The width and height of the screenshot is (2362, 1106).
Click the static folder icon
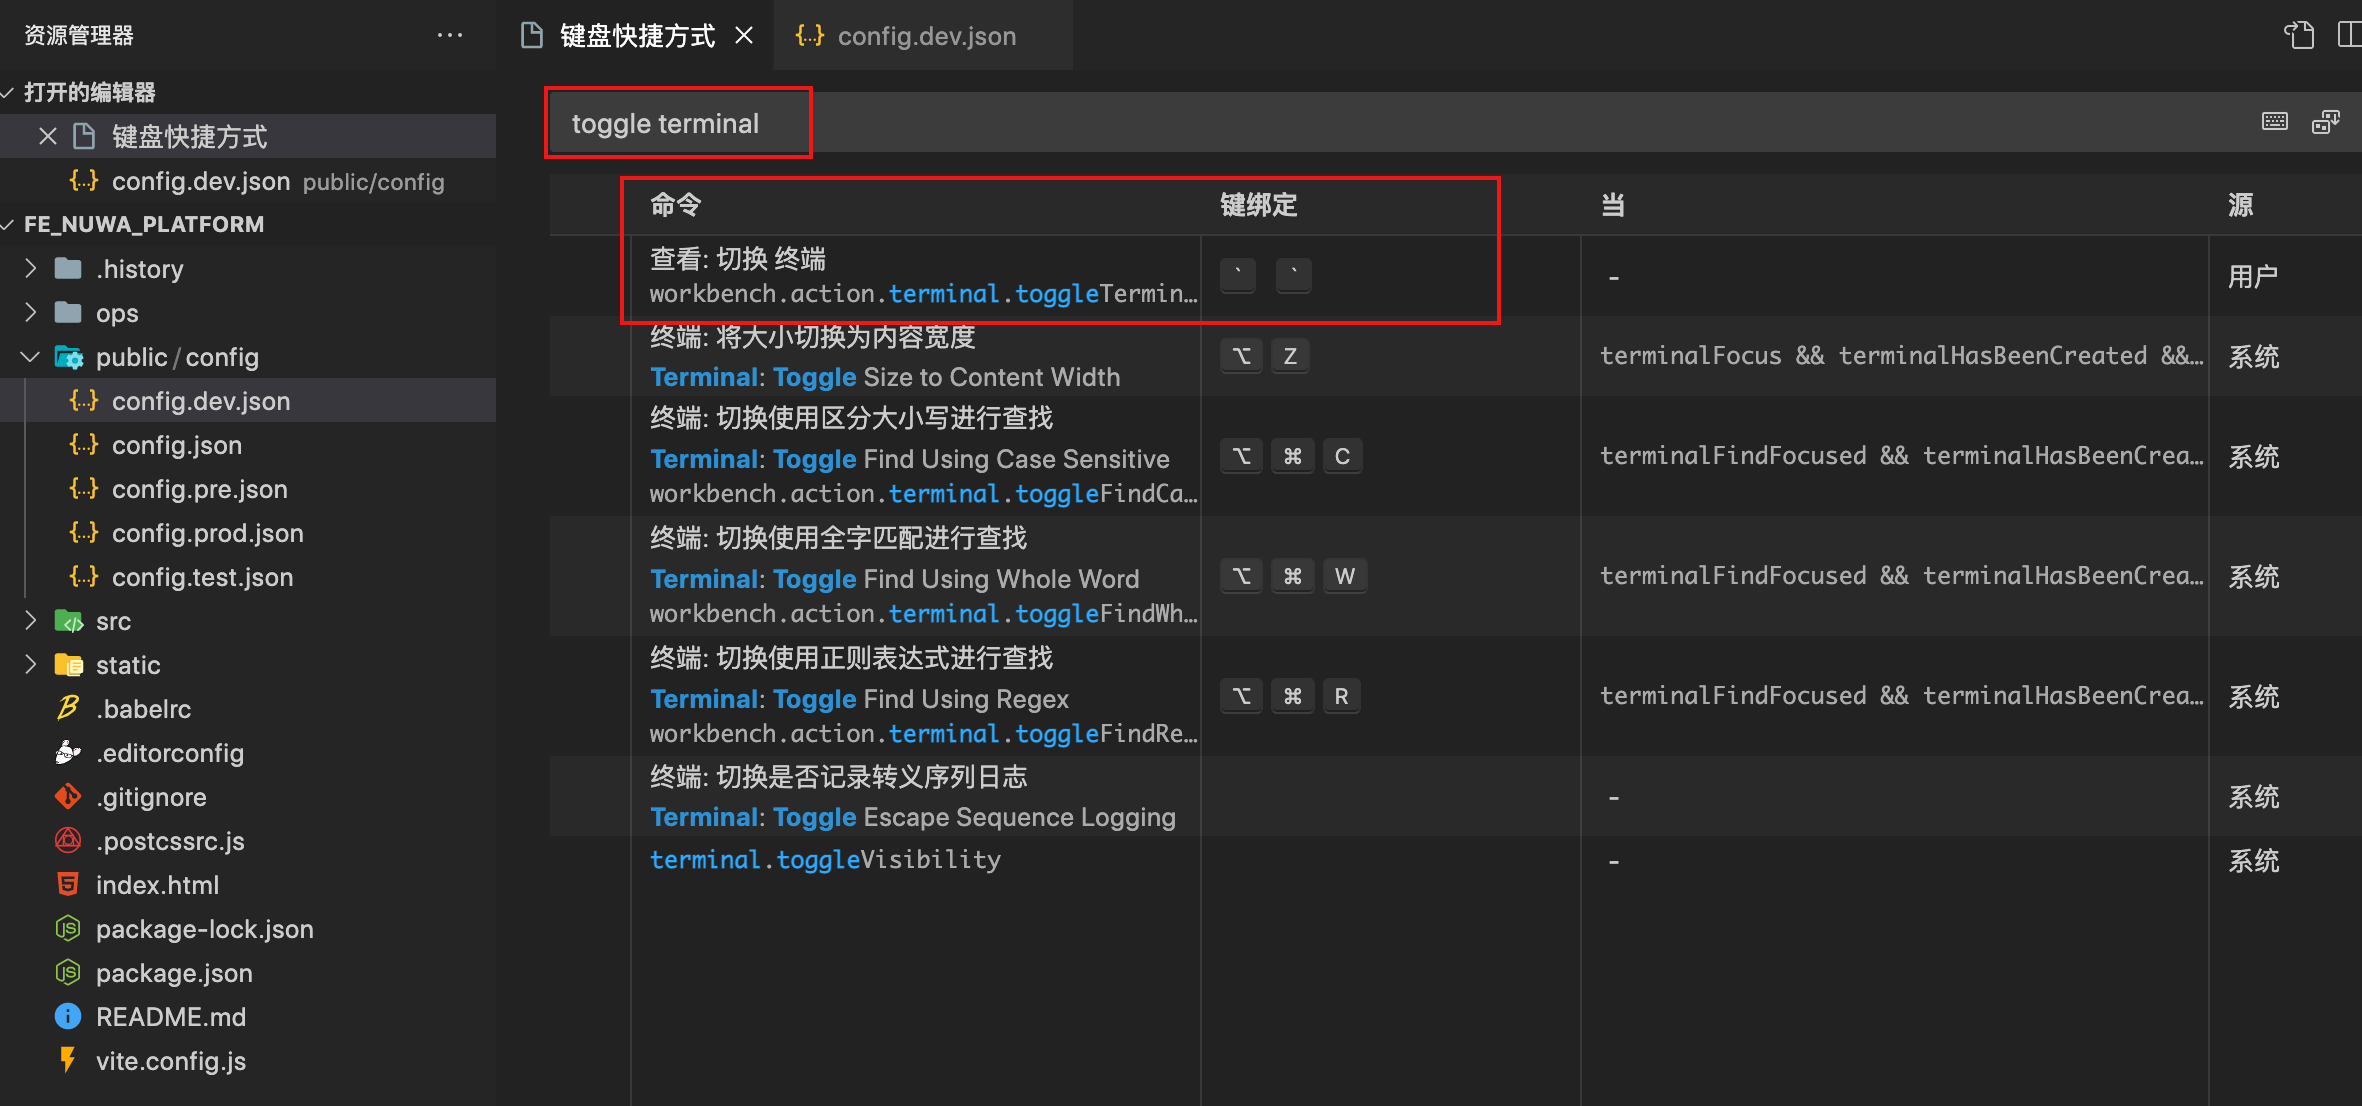click(x=68, y=665)
